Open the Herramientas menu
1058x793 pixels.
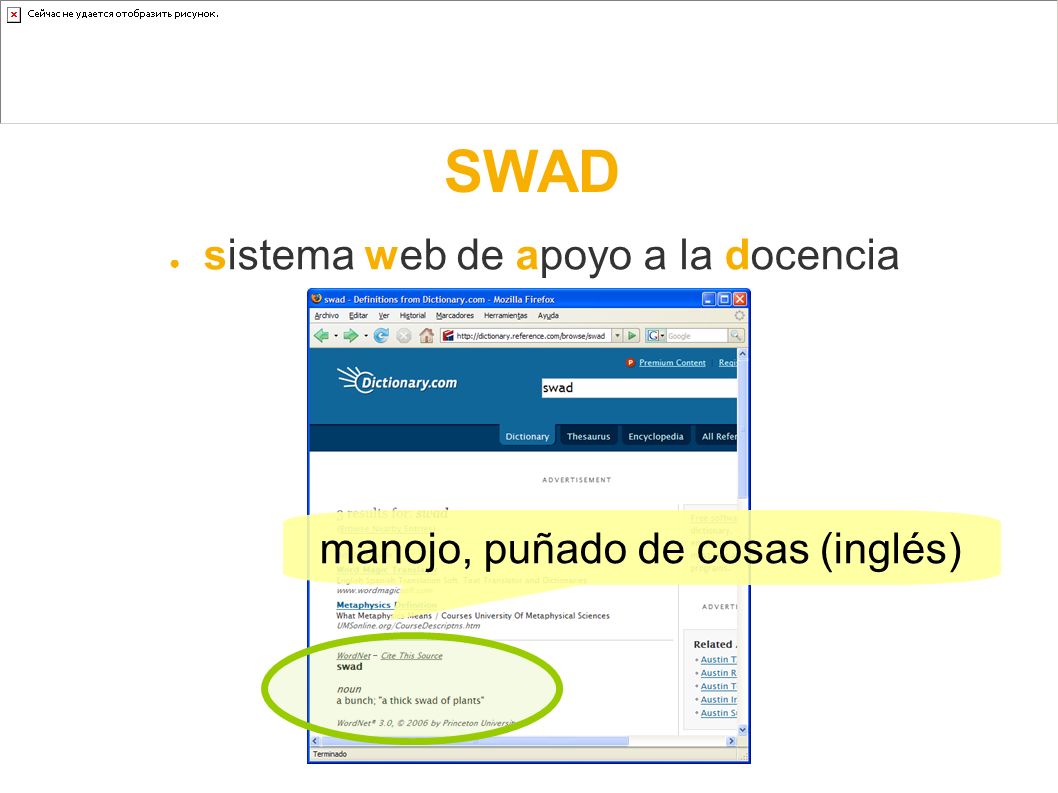point(505,315)
